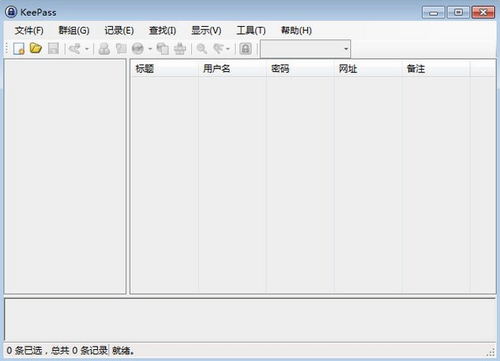The height and width of the screenshot is (361, 500).
Task: Open the quick search combo box
Action: [x=305, y=49]
